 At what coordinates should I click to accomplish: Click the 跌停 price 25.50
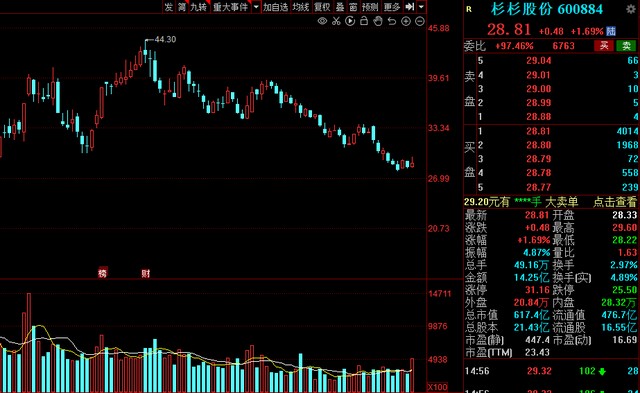624,290
